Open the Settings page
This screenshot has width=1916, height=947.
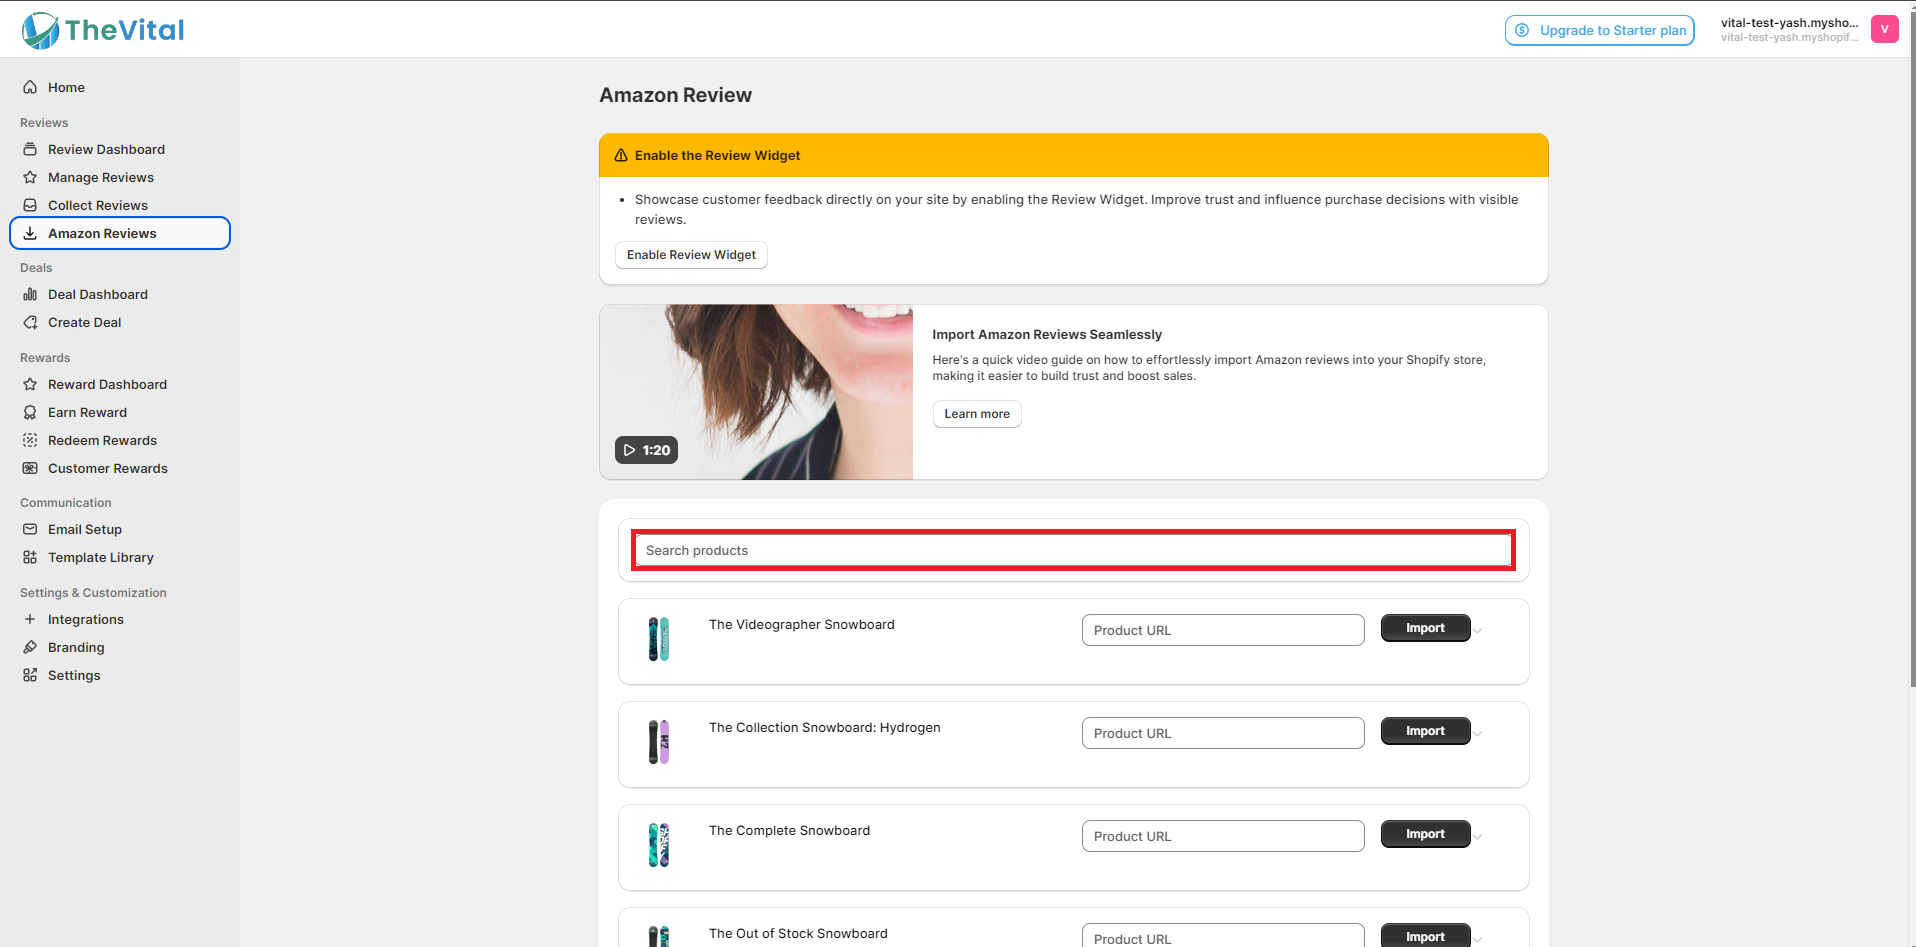(120, 675)
